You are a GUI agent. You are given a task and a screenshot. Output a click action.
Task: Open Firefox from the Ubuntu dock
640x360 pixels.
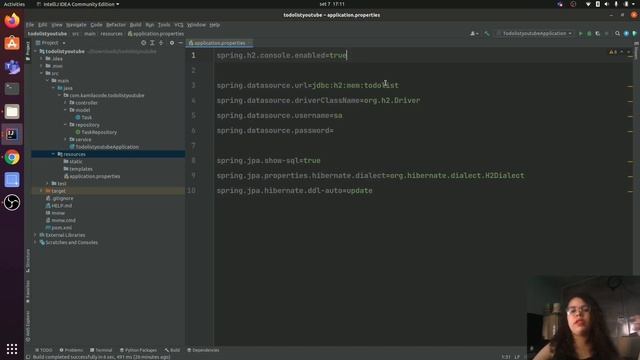tap(12, 20)
